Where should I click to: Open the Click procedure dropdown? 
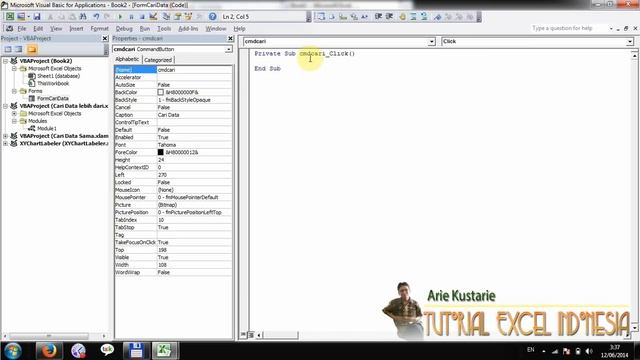click(630, 42)
